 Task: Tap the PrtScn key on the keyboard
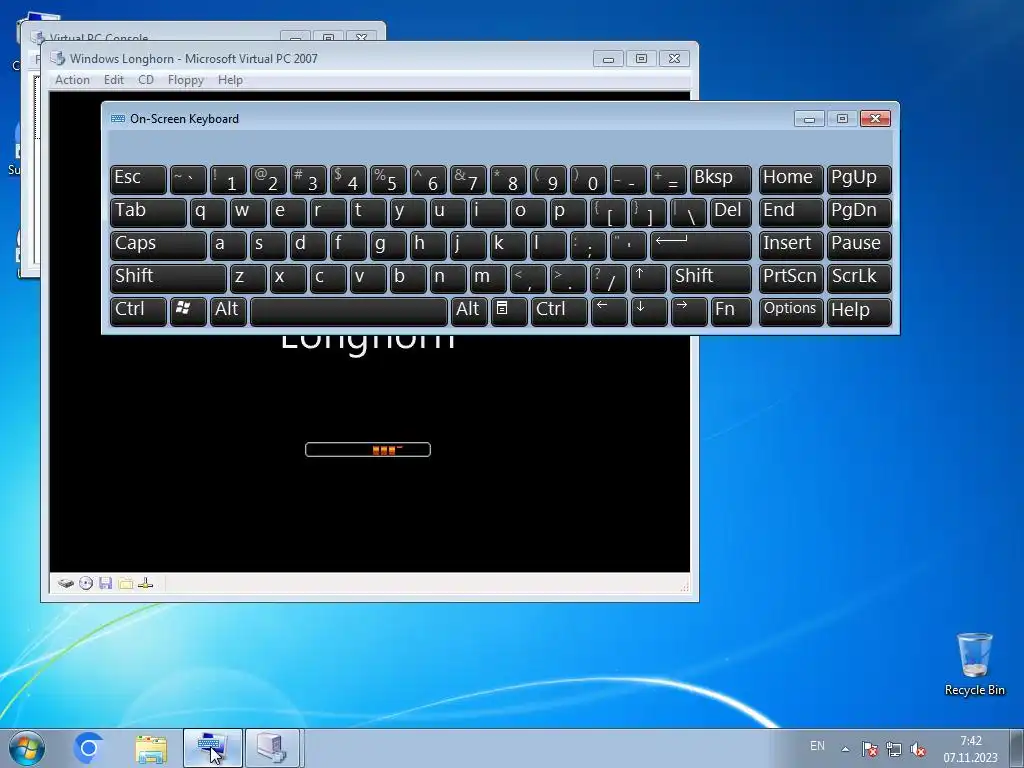790,278
